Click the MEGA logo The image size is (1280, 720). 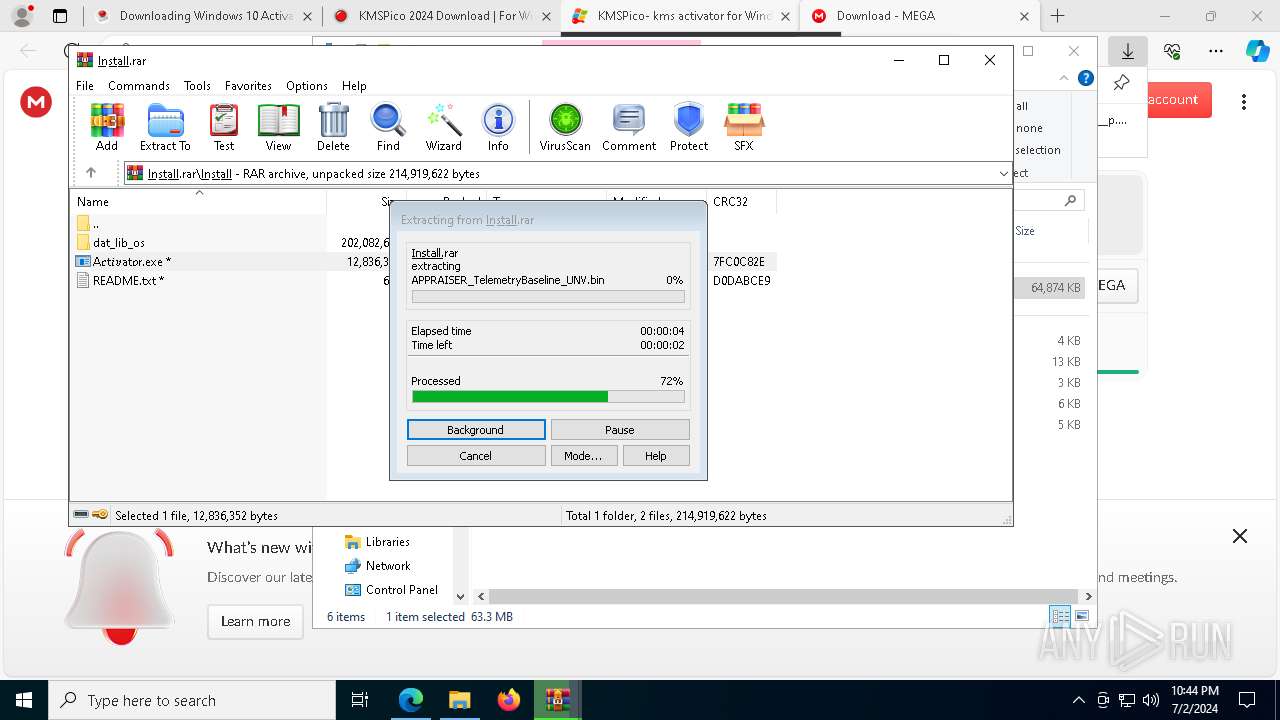tap(36, 101)
